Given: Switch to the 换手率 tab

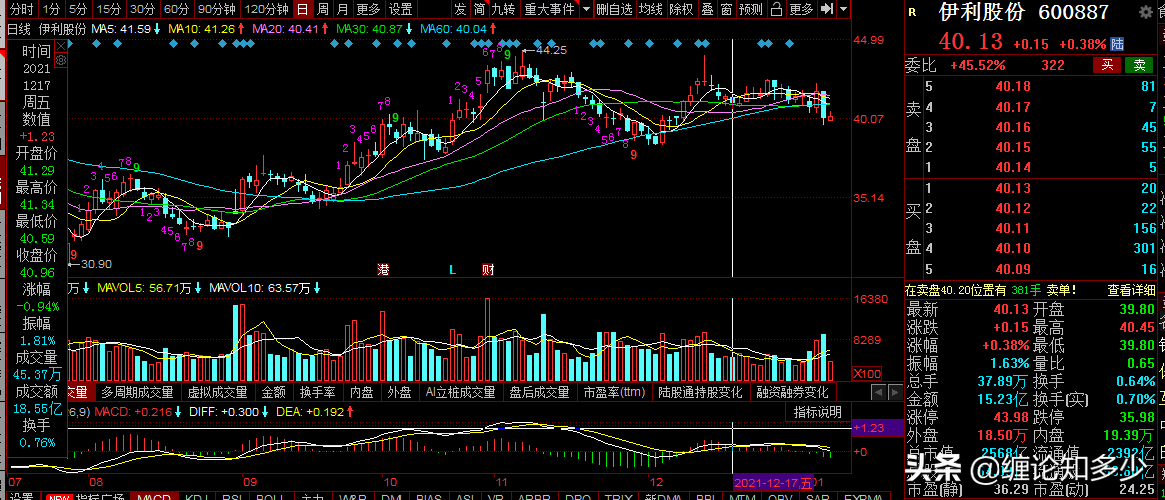Looking at the screenshot, I should click(x=317, y=392).
